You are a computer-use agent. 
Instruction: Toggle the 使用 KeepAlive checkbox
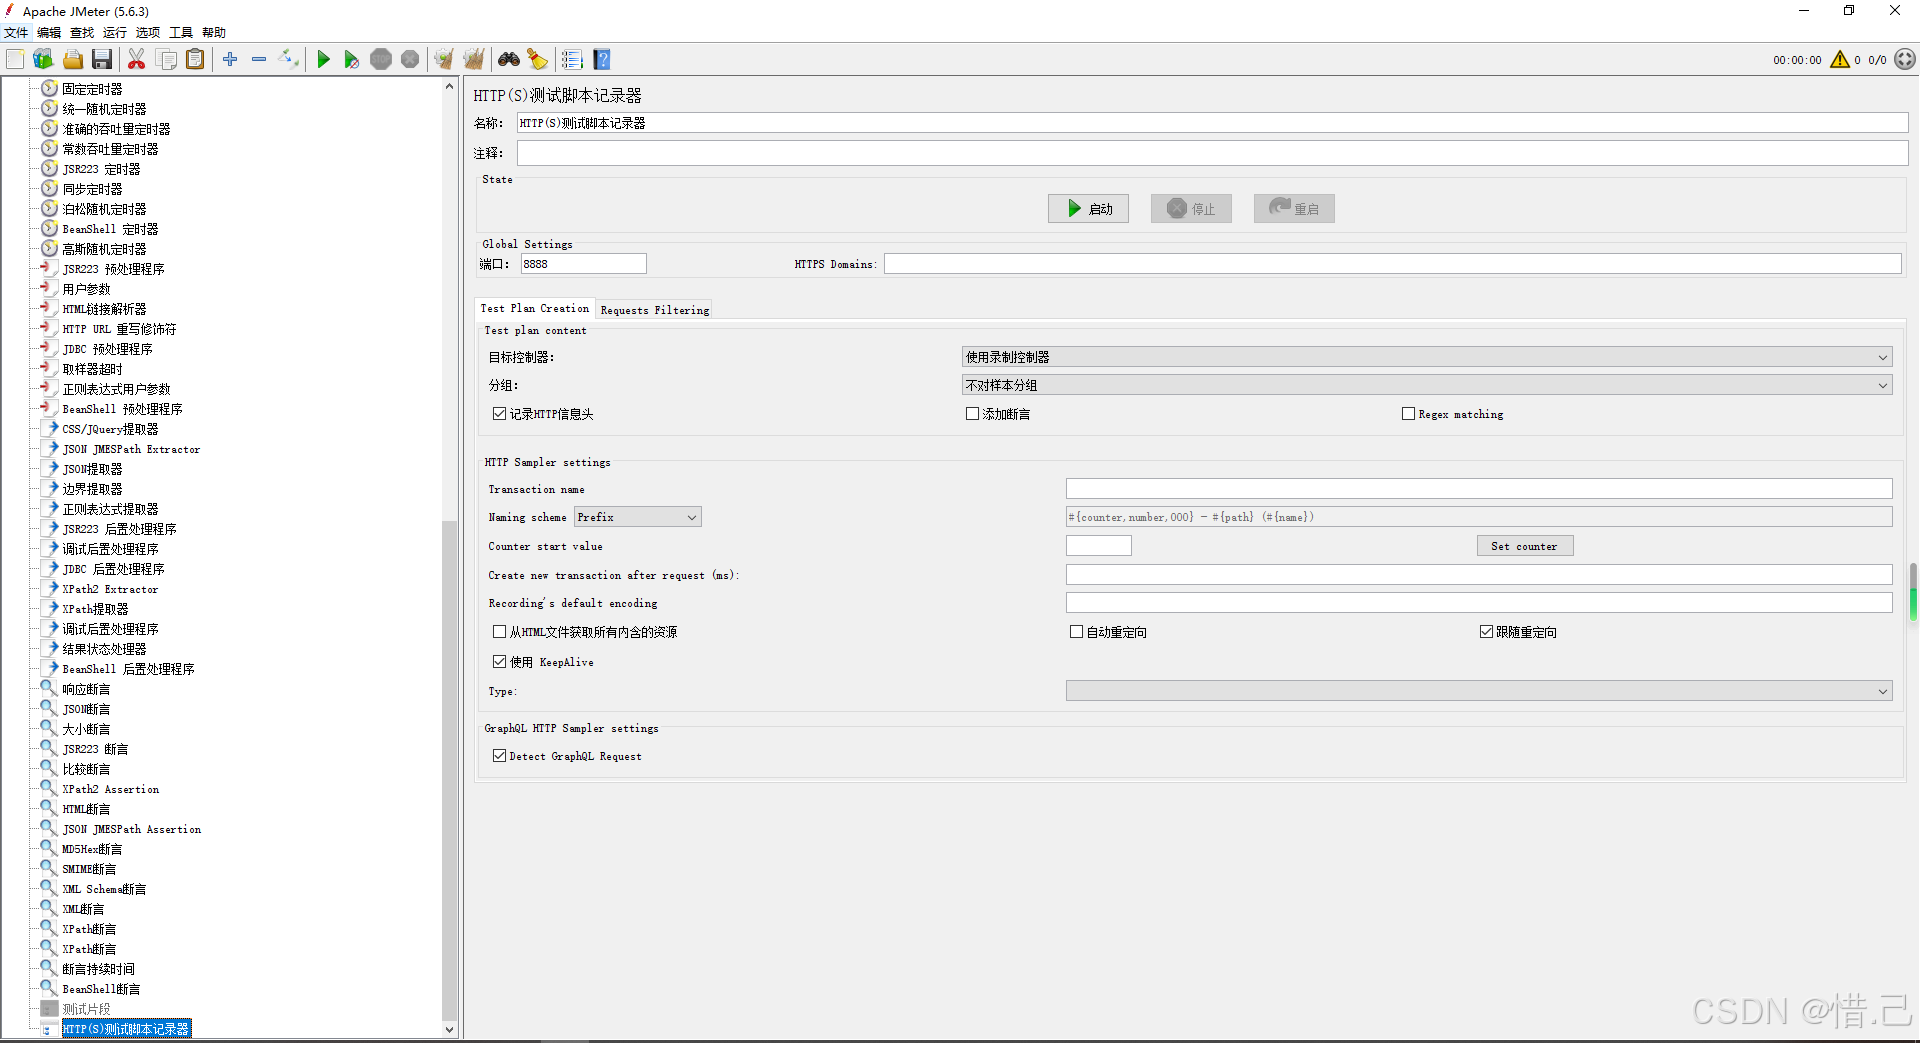pos(499,661)
